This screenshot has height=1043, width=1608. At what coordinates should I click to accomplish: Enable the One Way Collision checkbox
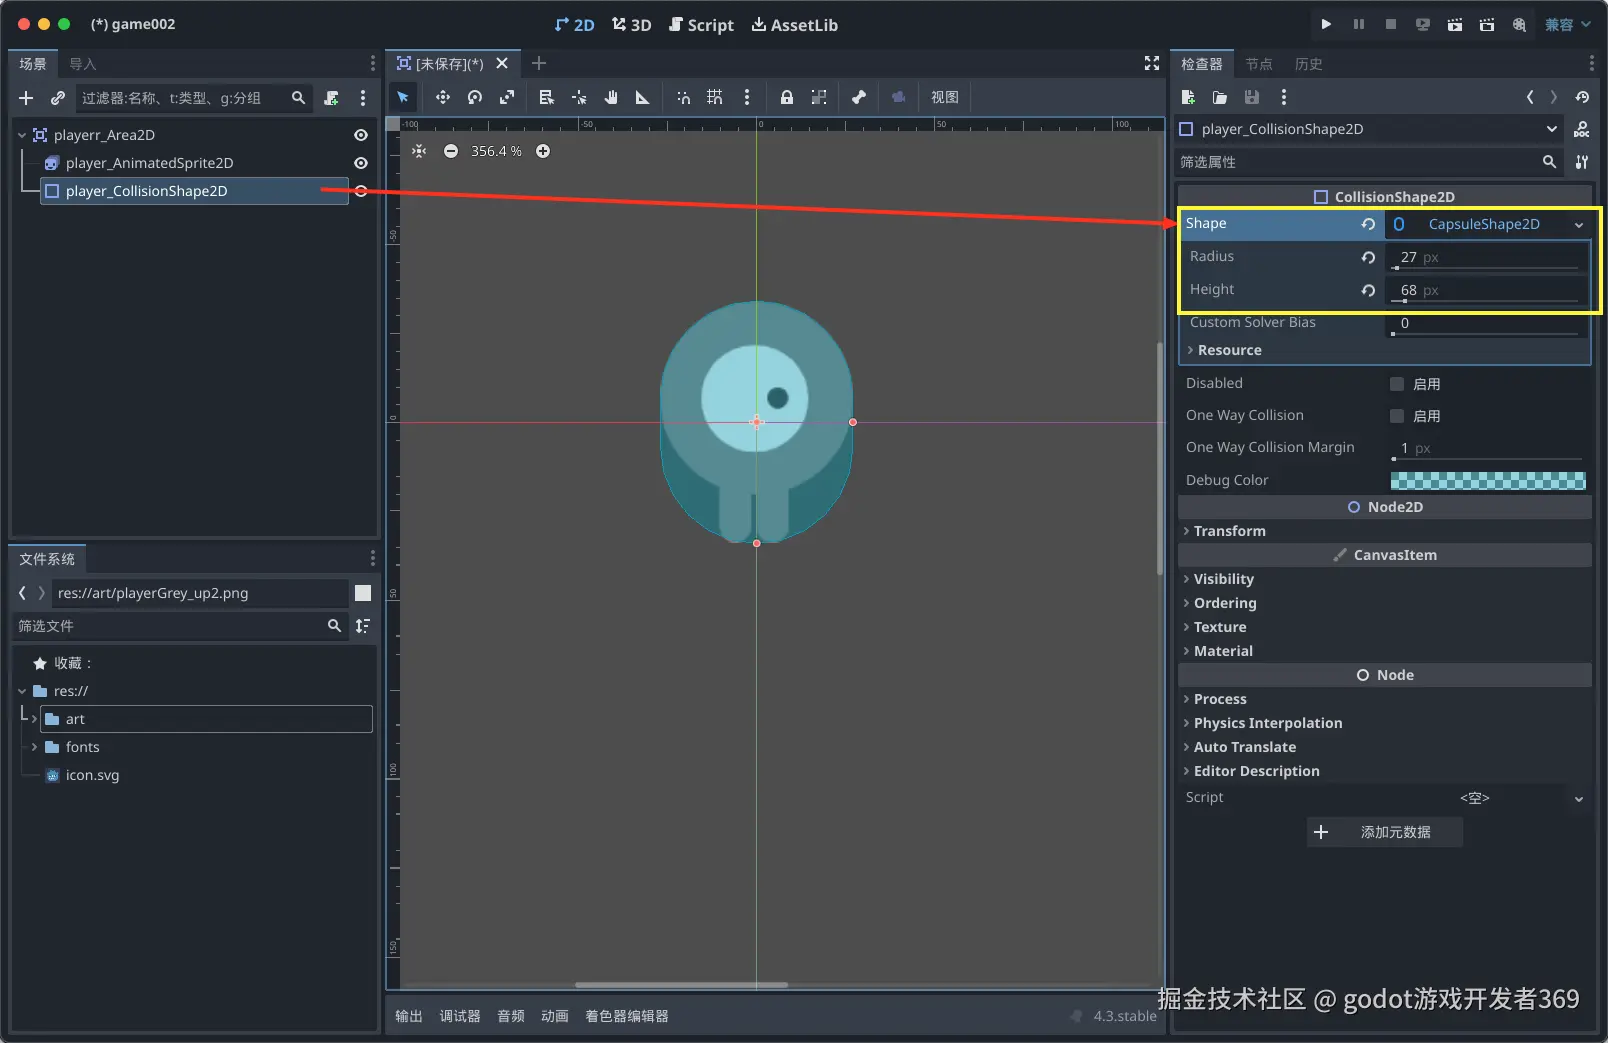point(1397,416)
